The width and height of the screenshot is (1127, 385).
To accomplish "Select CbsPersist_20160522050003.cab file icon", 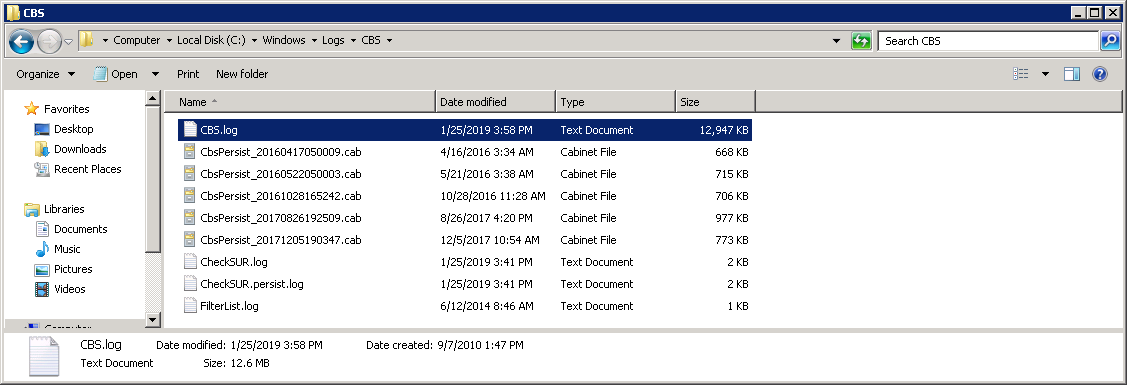I will coord(190,174).
